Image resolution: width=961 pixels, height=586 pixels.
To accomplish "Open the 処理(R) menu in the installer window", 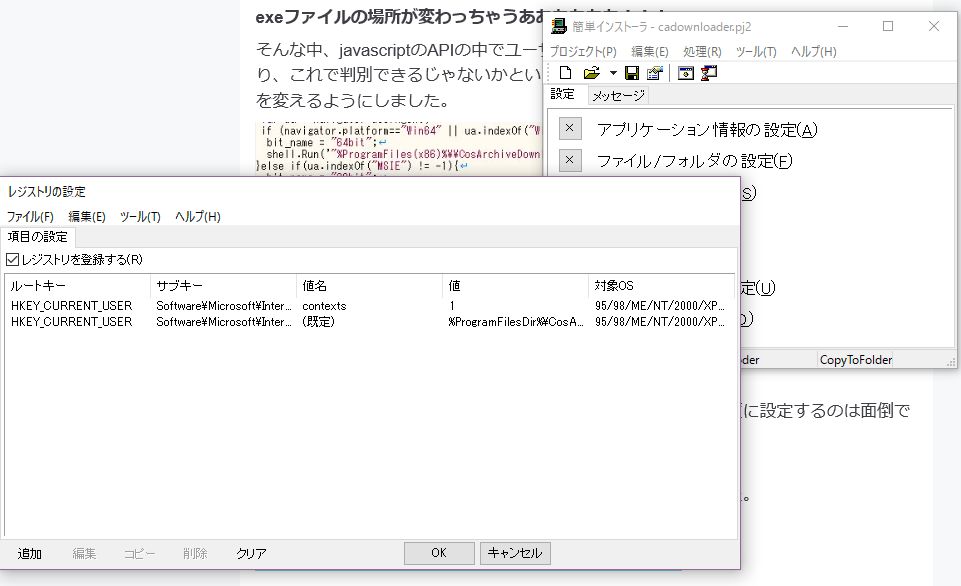I will pyautogui.click(x=702, y=51).
